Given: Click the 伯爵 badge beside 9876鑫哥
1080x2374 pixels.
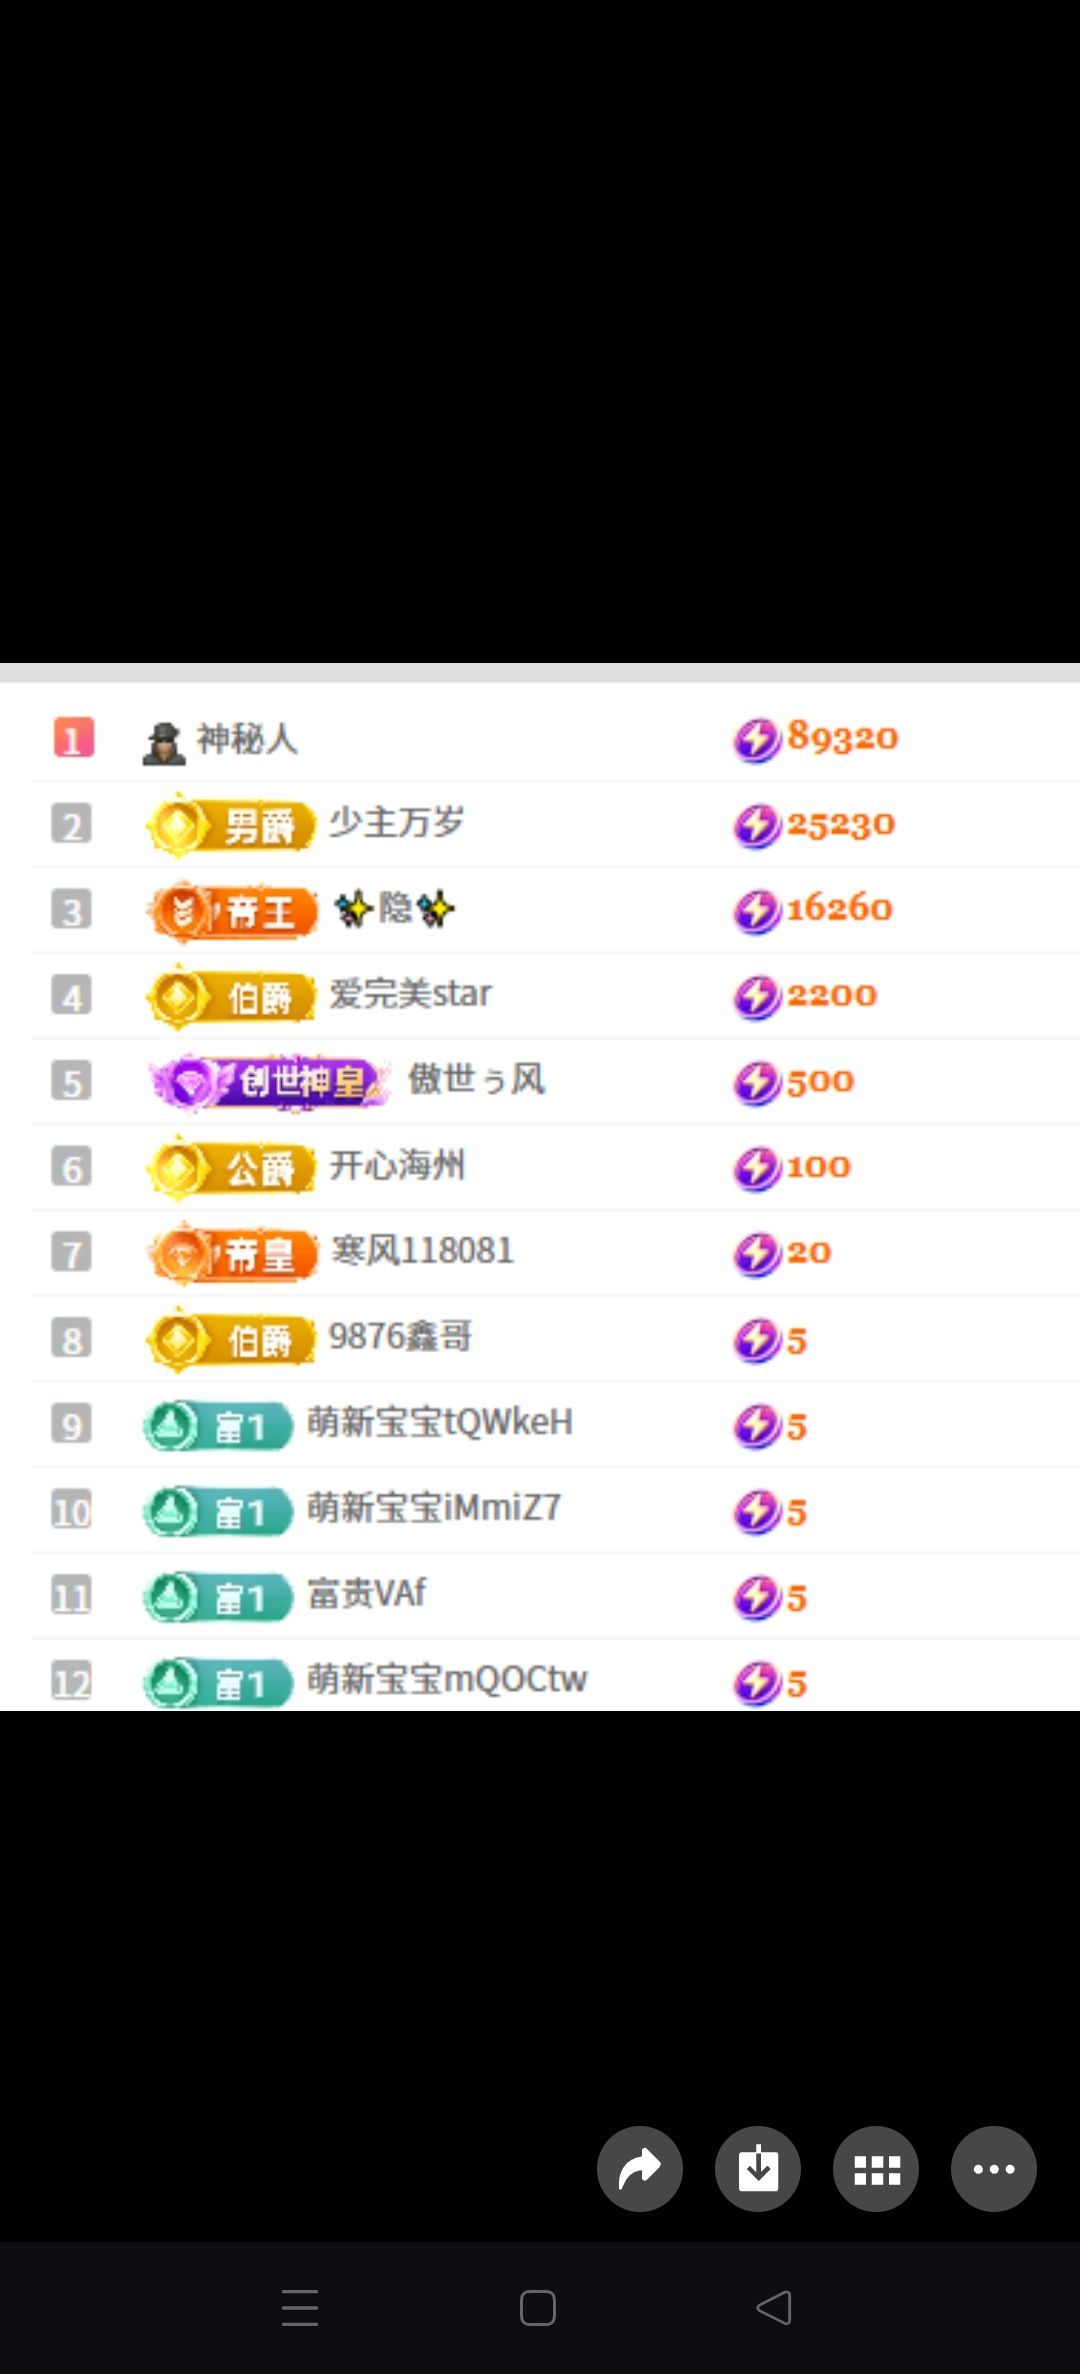Looking at the screenshot, I should tap(231, 1340).
